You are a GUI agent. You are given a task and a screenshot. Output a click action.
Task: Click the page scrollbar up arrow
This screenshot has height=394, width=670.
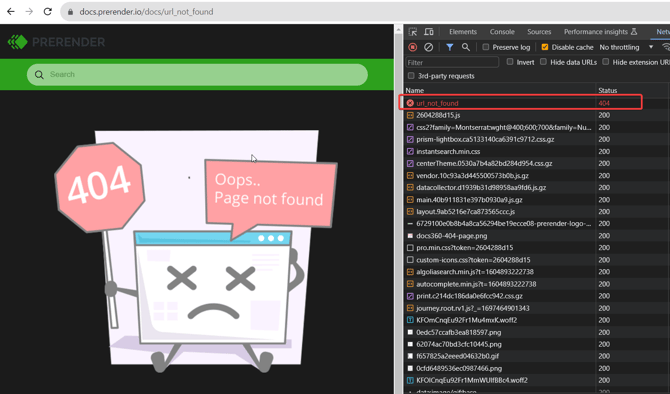tap(399, 30)
